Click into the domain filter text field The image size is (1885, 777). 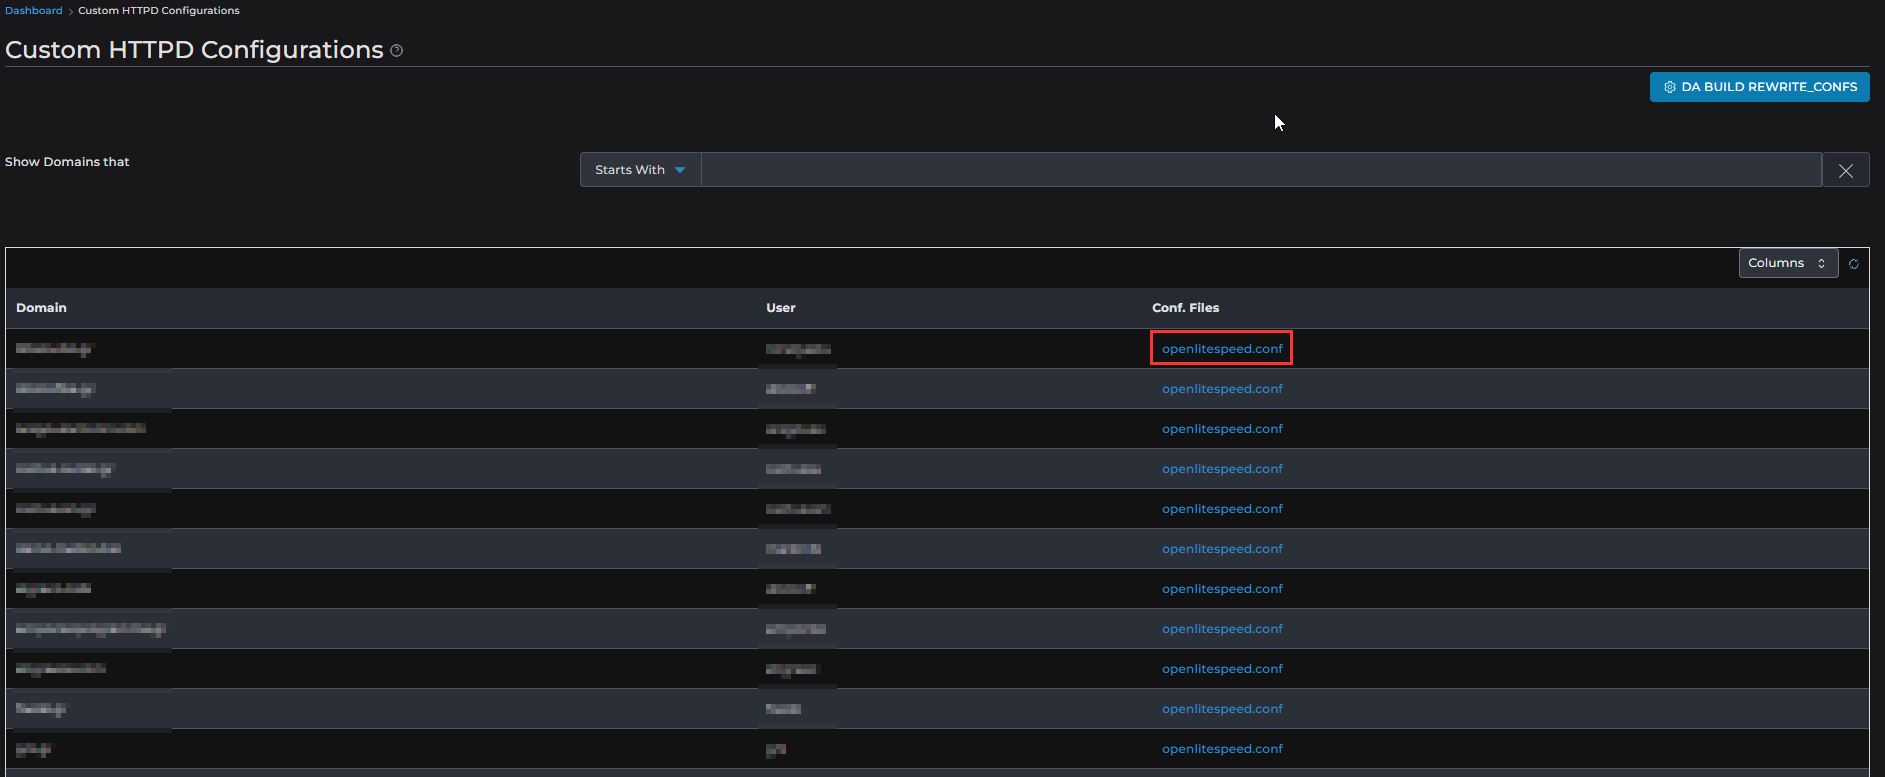[x=1260, y=170]
